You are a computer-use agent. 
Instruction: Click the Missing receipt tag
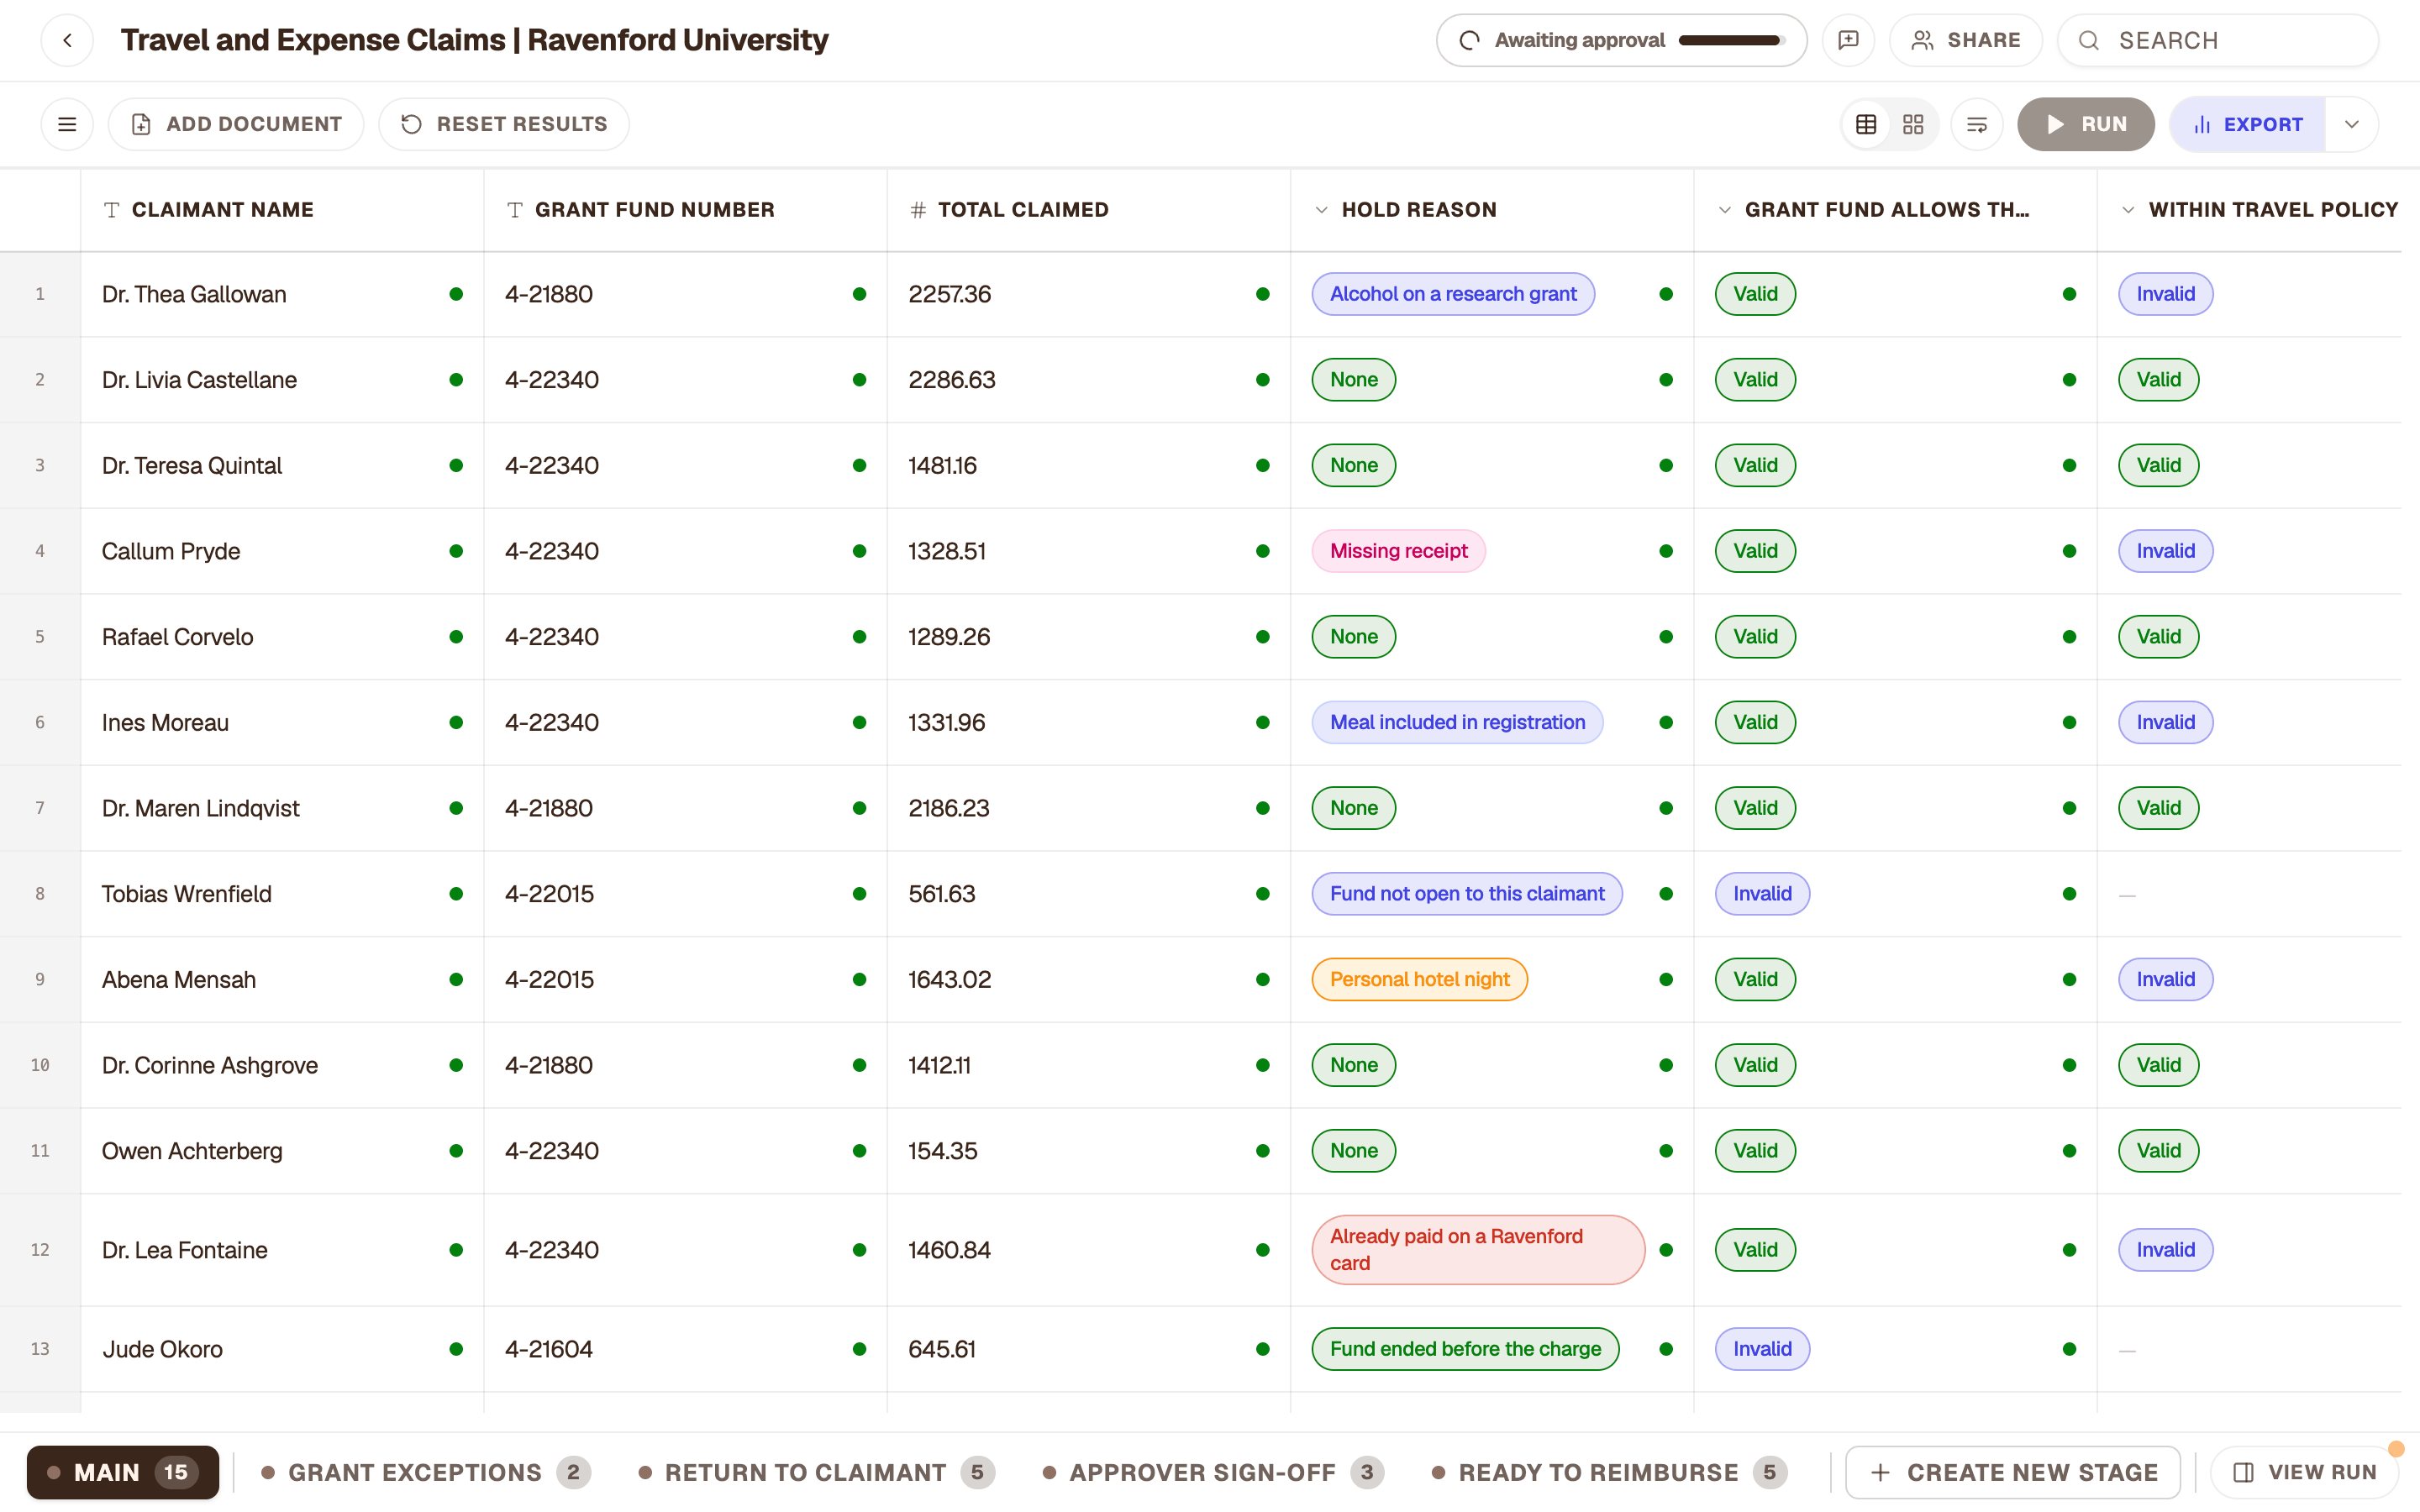coord(1398,551)
